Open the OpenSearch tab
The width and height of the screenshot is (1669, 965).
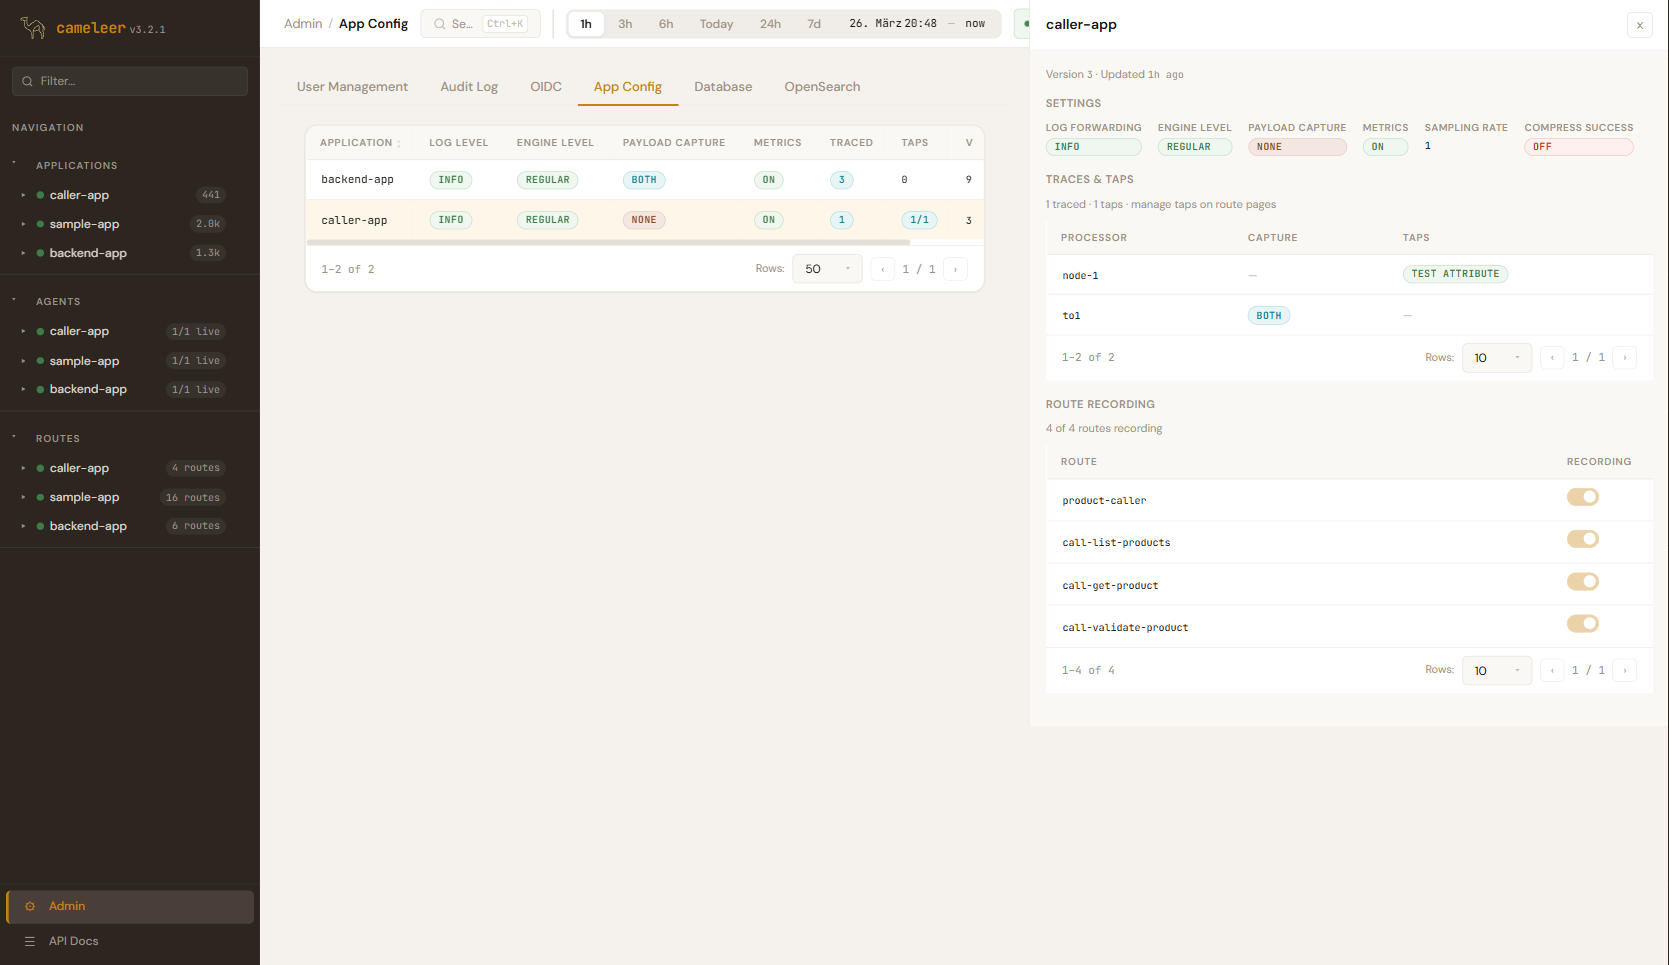pos(821,87)
